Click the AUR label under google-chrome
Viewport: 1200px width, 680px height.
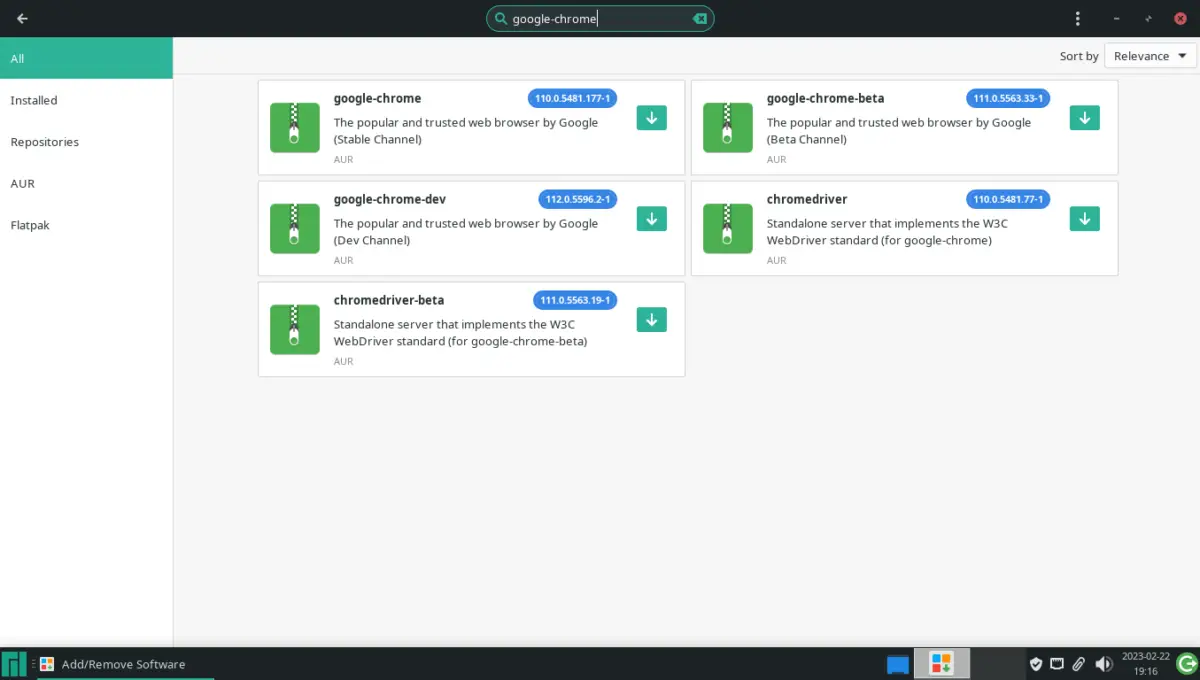coord(344,160)
